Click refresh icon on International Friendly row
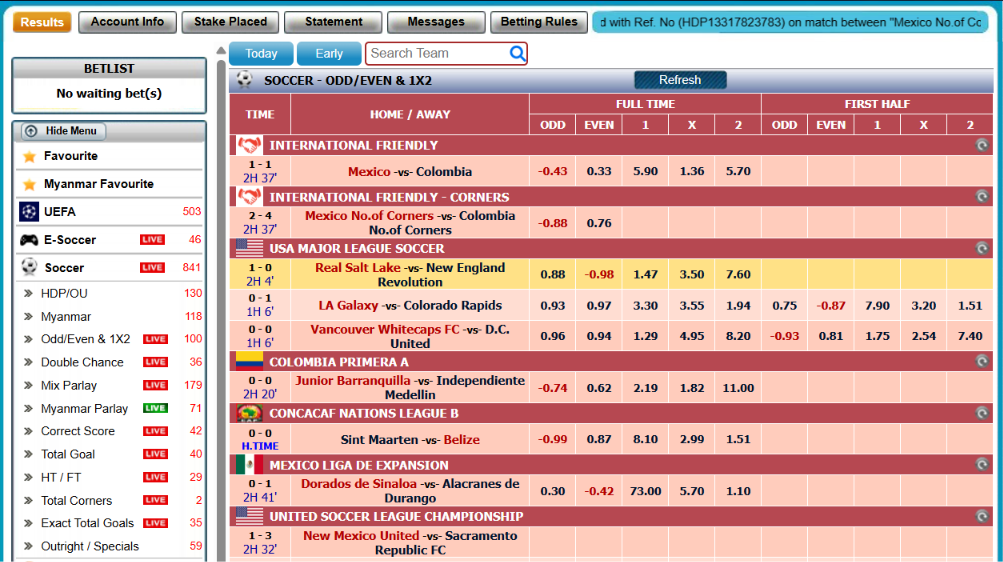This screenshot has height=562, width=1003. pyautogui.click(x=981, y=145)
